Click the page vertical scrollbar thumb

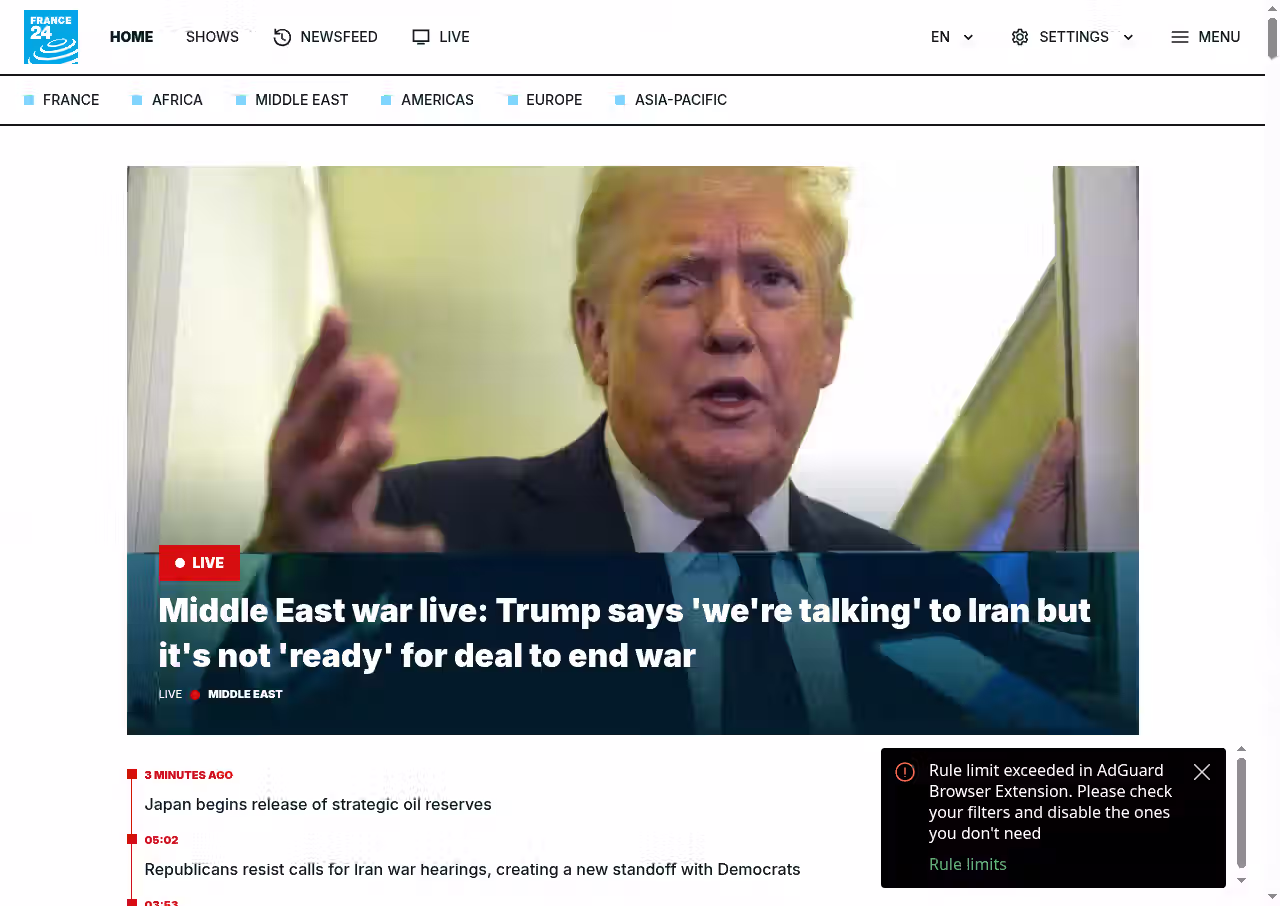pyautogui.click(x=1272, y=38)
